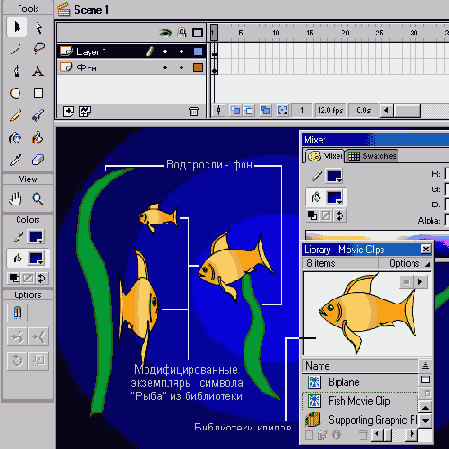Switch to the Mixer tab
Image resolution: width=449 pixels, height=449 pixels.
325,156
